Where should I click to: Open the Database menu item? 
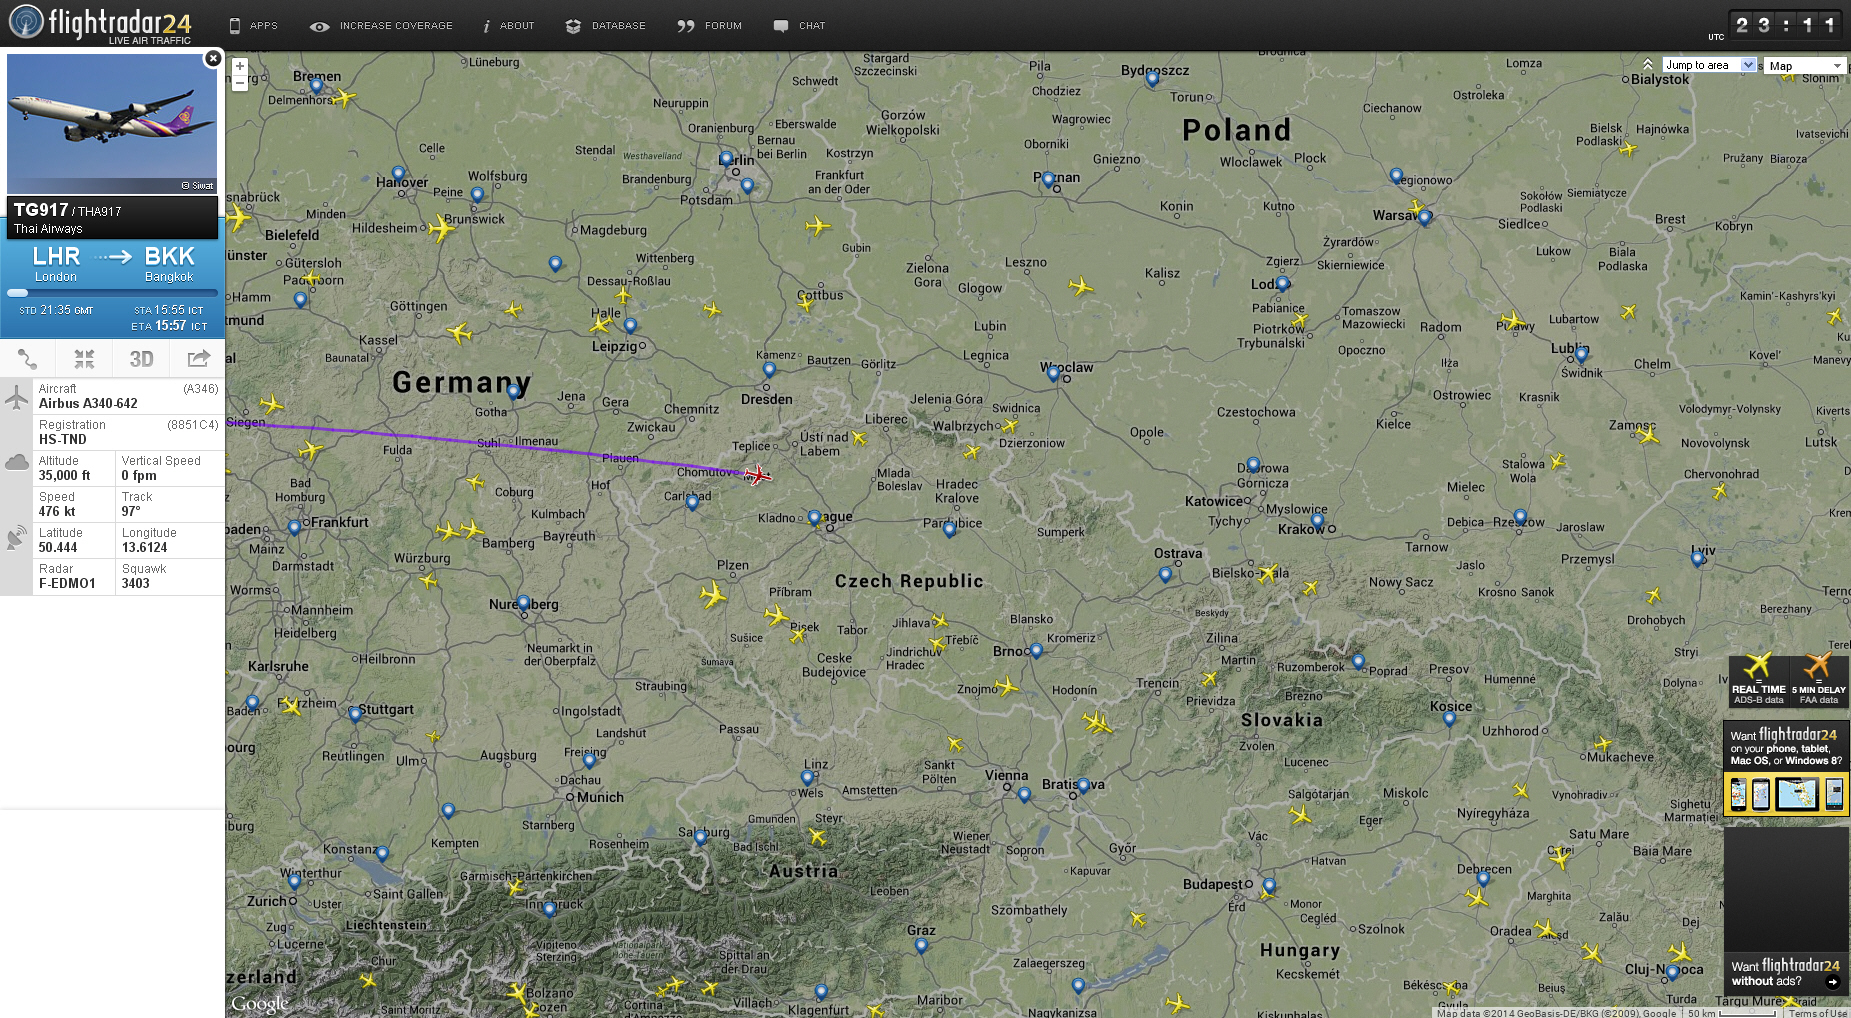(606, 26)
